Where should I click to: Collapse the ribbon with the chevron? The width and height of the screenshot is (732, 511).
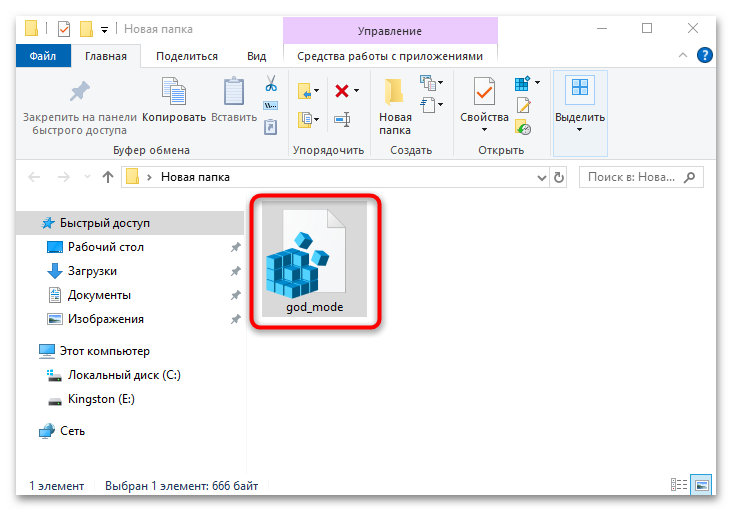(x=683, y=55)
